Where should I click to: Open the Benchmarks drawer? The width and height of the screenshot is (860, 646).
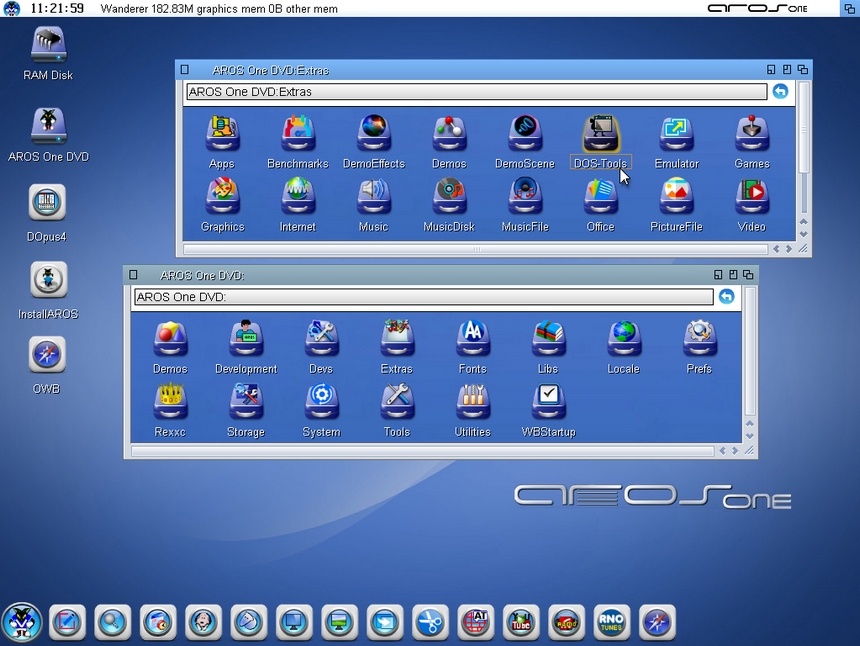coord(297,135)
